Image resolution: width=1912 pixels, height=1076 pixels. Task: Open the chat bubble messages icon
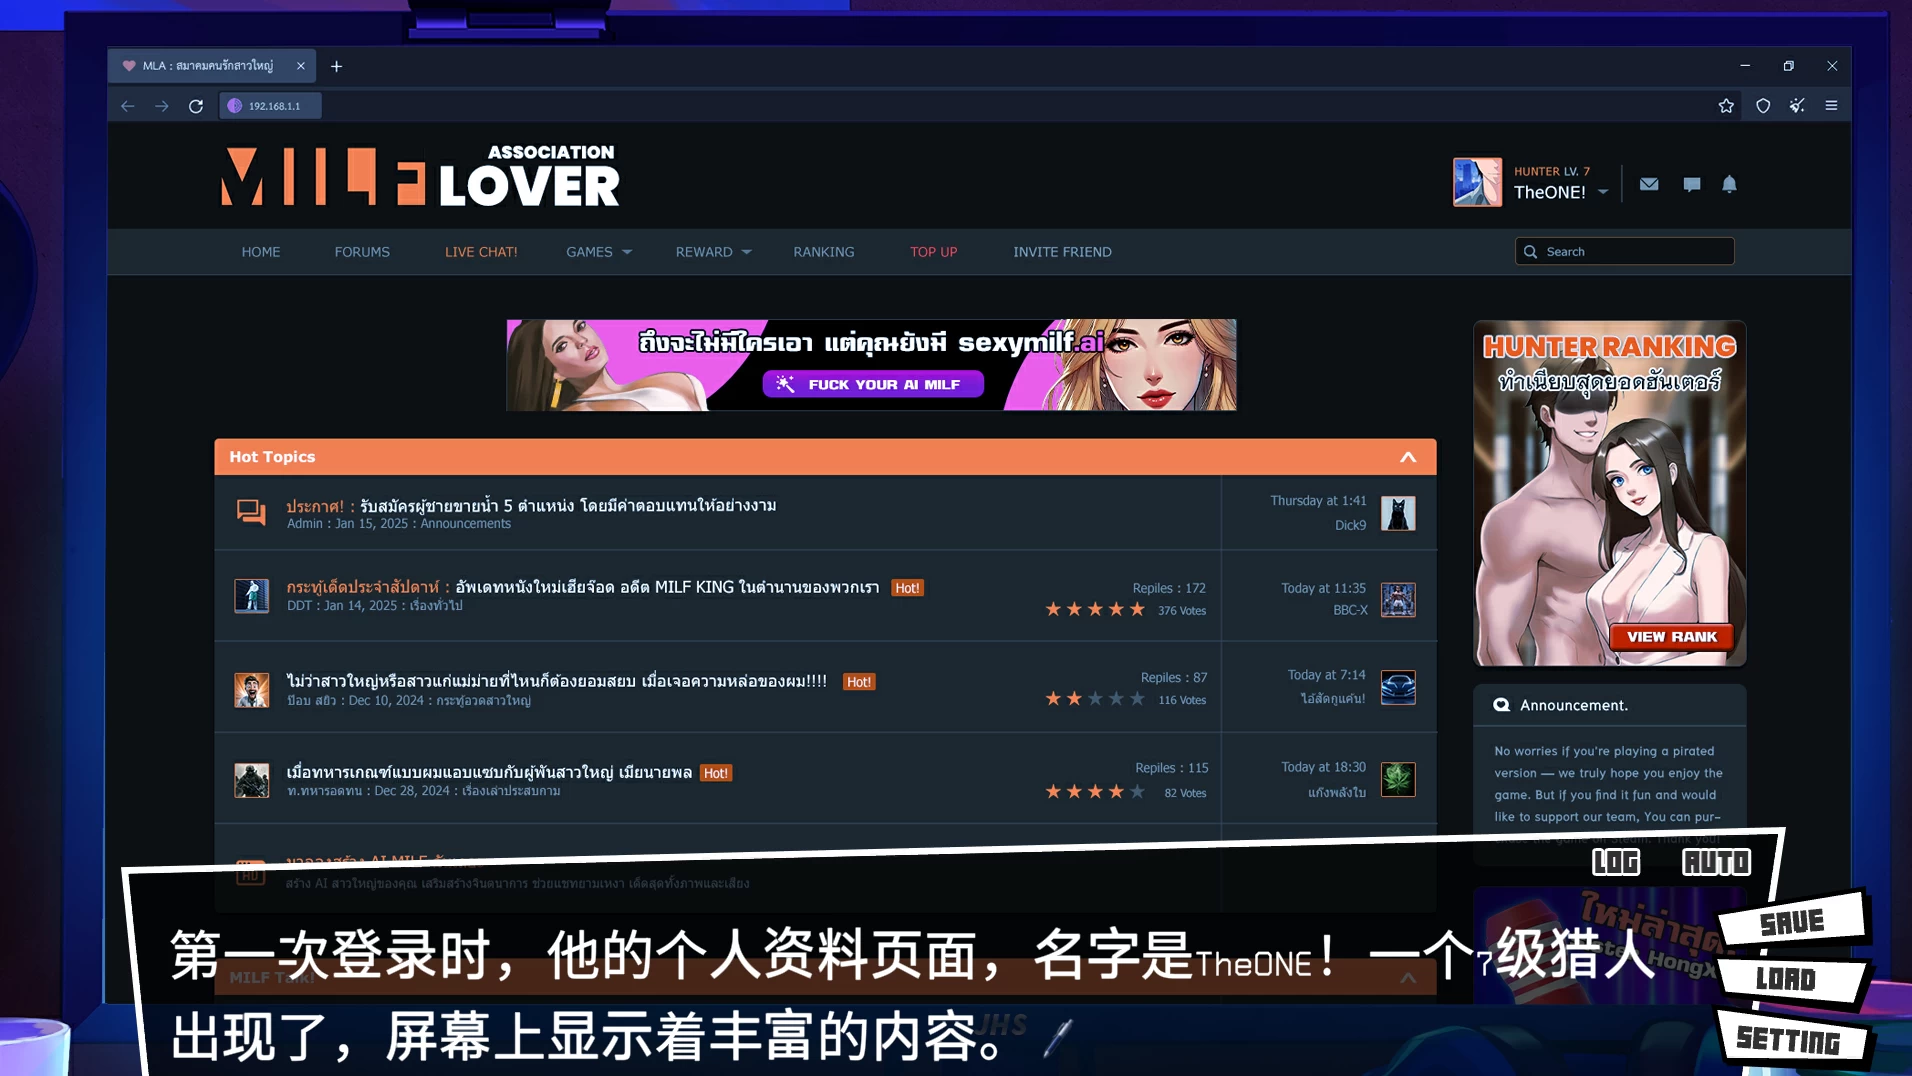tap(1690, 184)
